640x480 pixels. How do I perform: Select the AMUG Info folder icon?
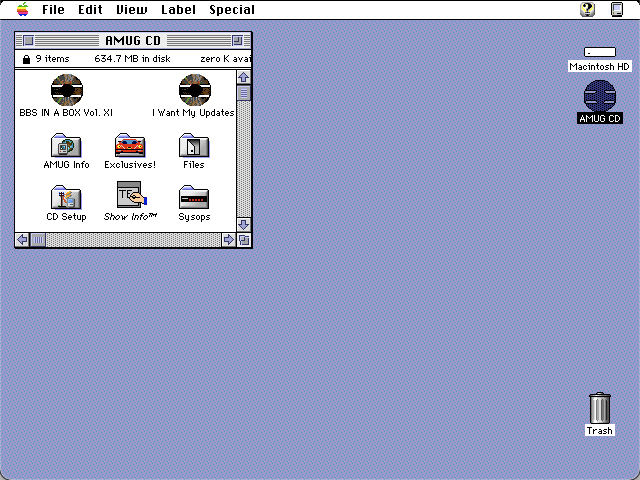[x=66, y=145]
